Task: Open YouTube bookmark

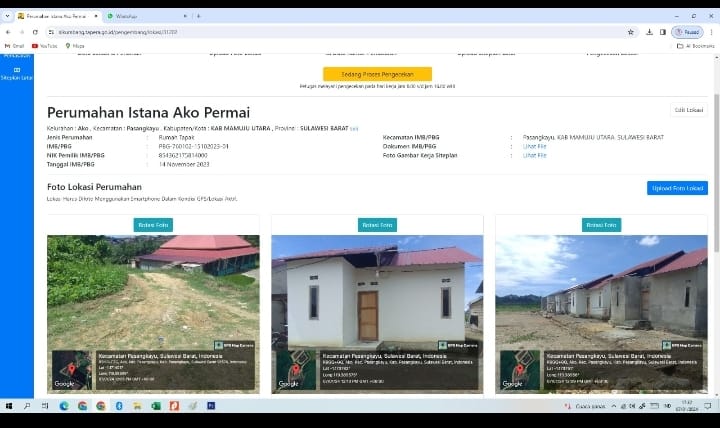Action: (45, 46)
